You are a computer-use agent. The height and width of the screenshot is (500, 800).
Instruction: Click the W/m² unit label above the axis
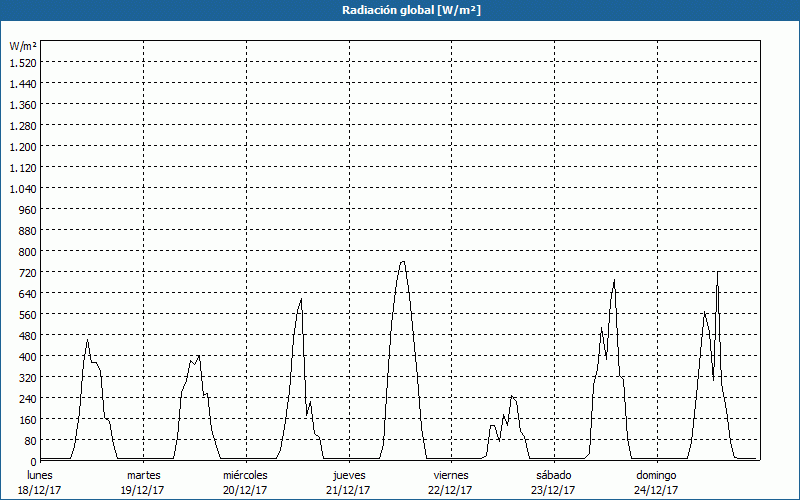pyautogui.click(x=23, y=46)
